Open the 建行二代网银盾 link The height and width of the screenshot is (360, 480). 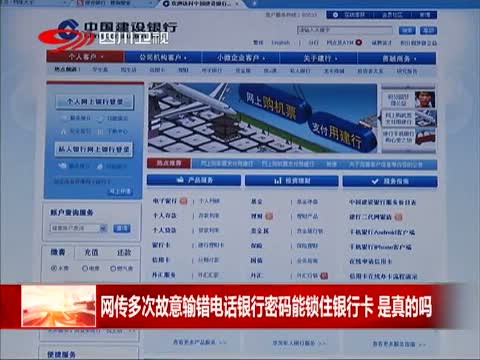[370, 217]
